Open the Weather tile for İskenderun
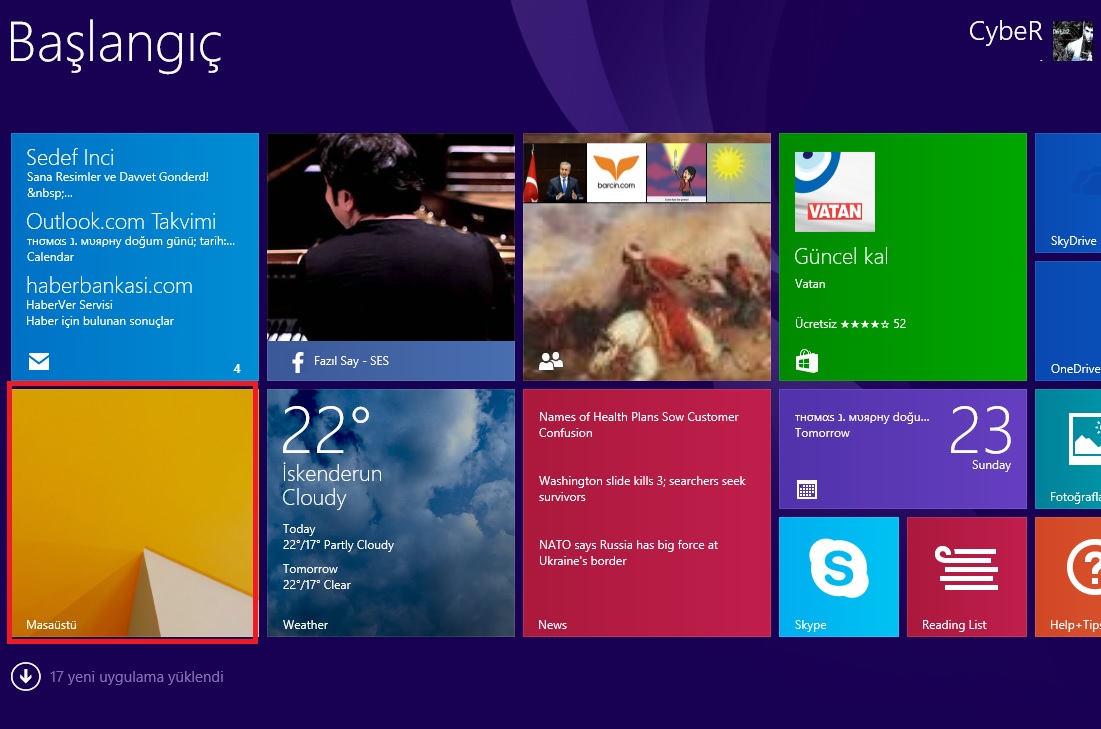The width and height of the screenshot is (1101, 729). (391, 513)
